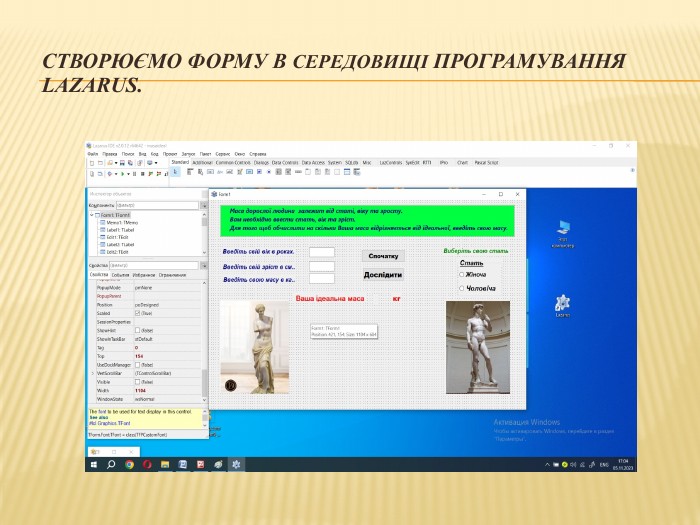Select the Чоловіча radio button
700x525 pixels.
pos(462,288)
